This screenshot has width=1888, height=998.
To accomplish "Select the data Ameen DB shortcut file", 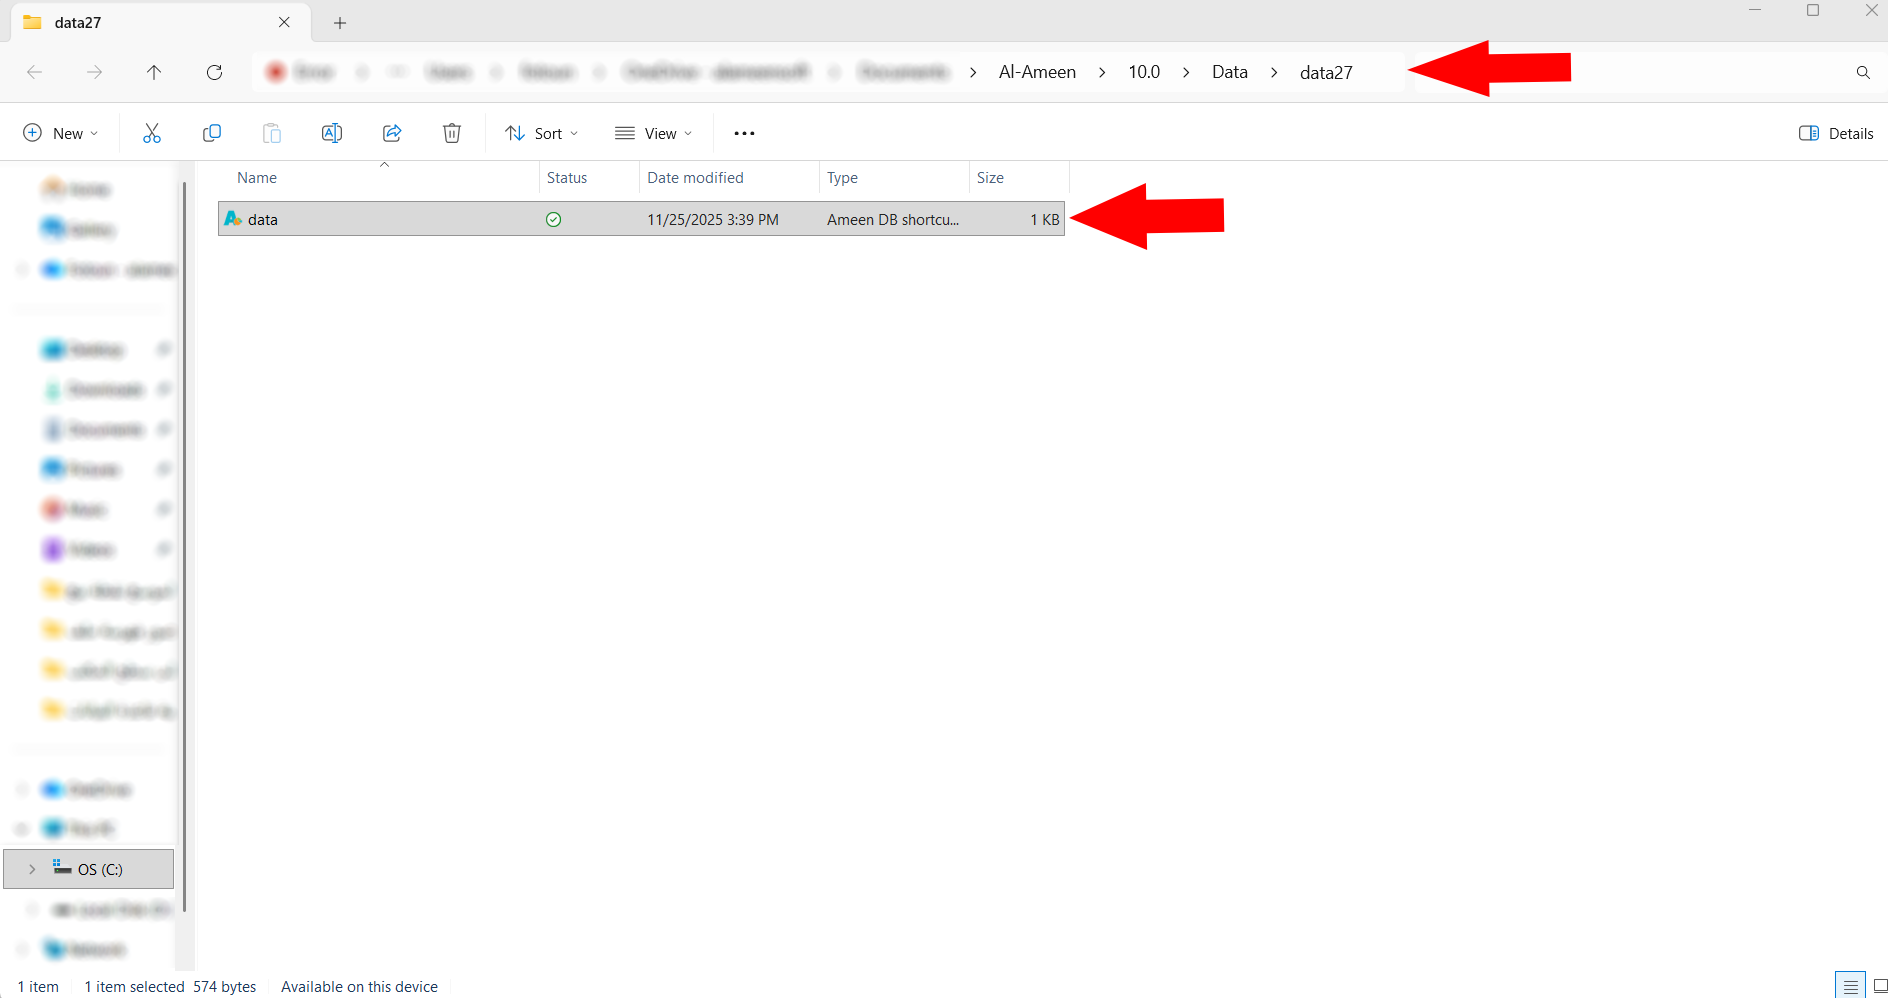I will click(263, 219).
